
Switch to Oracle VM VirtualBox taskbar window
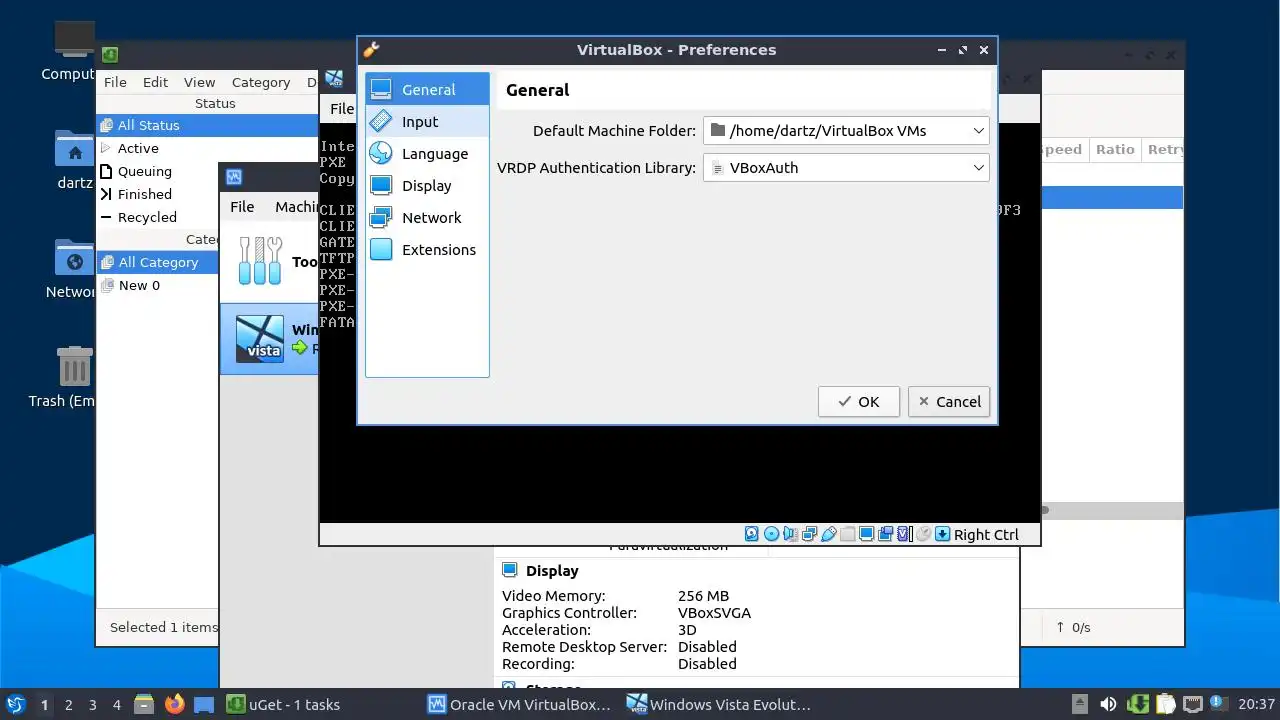[x=519, y=704]
